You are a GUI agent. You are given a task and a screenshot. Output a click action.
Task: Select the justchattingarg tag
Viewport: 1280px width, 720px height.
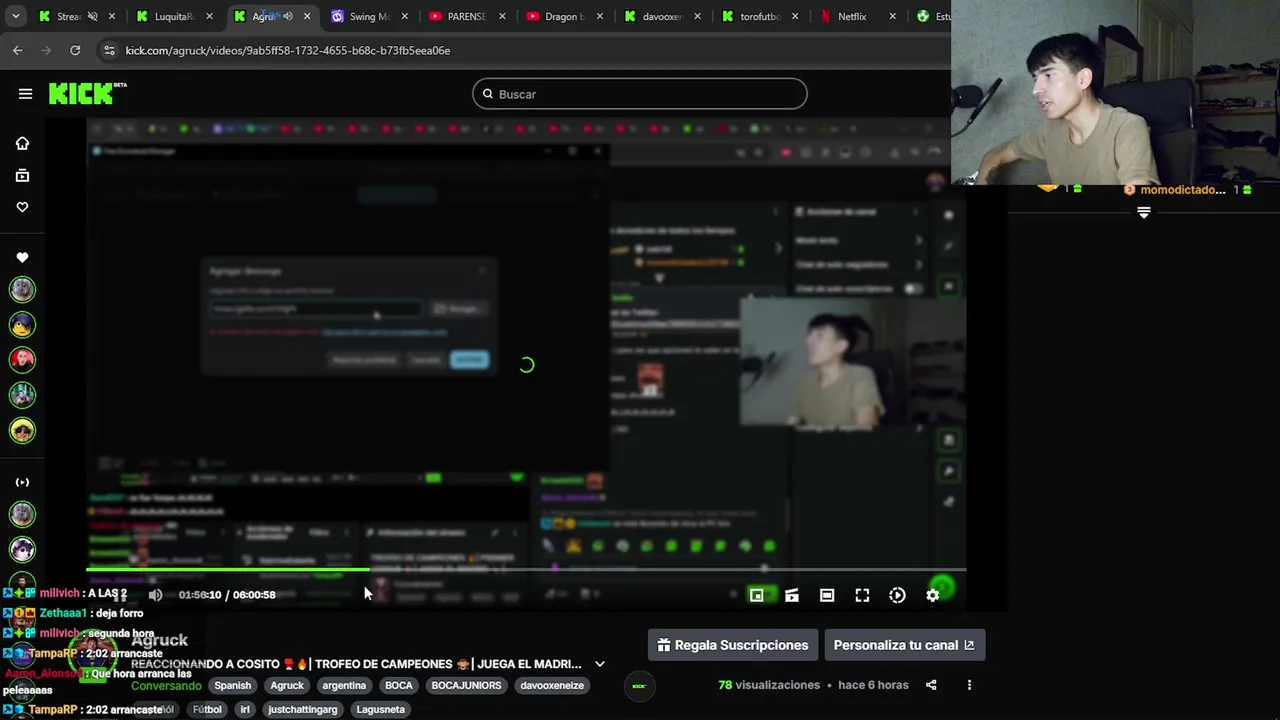click(303, 709)
